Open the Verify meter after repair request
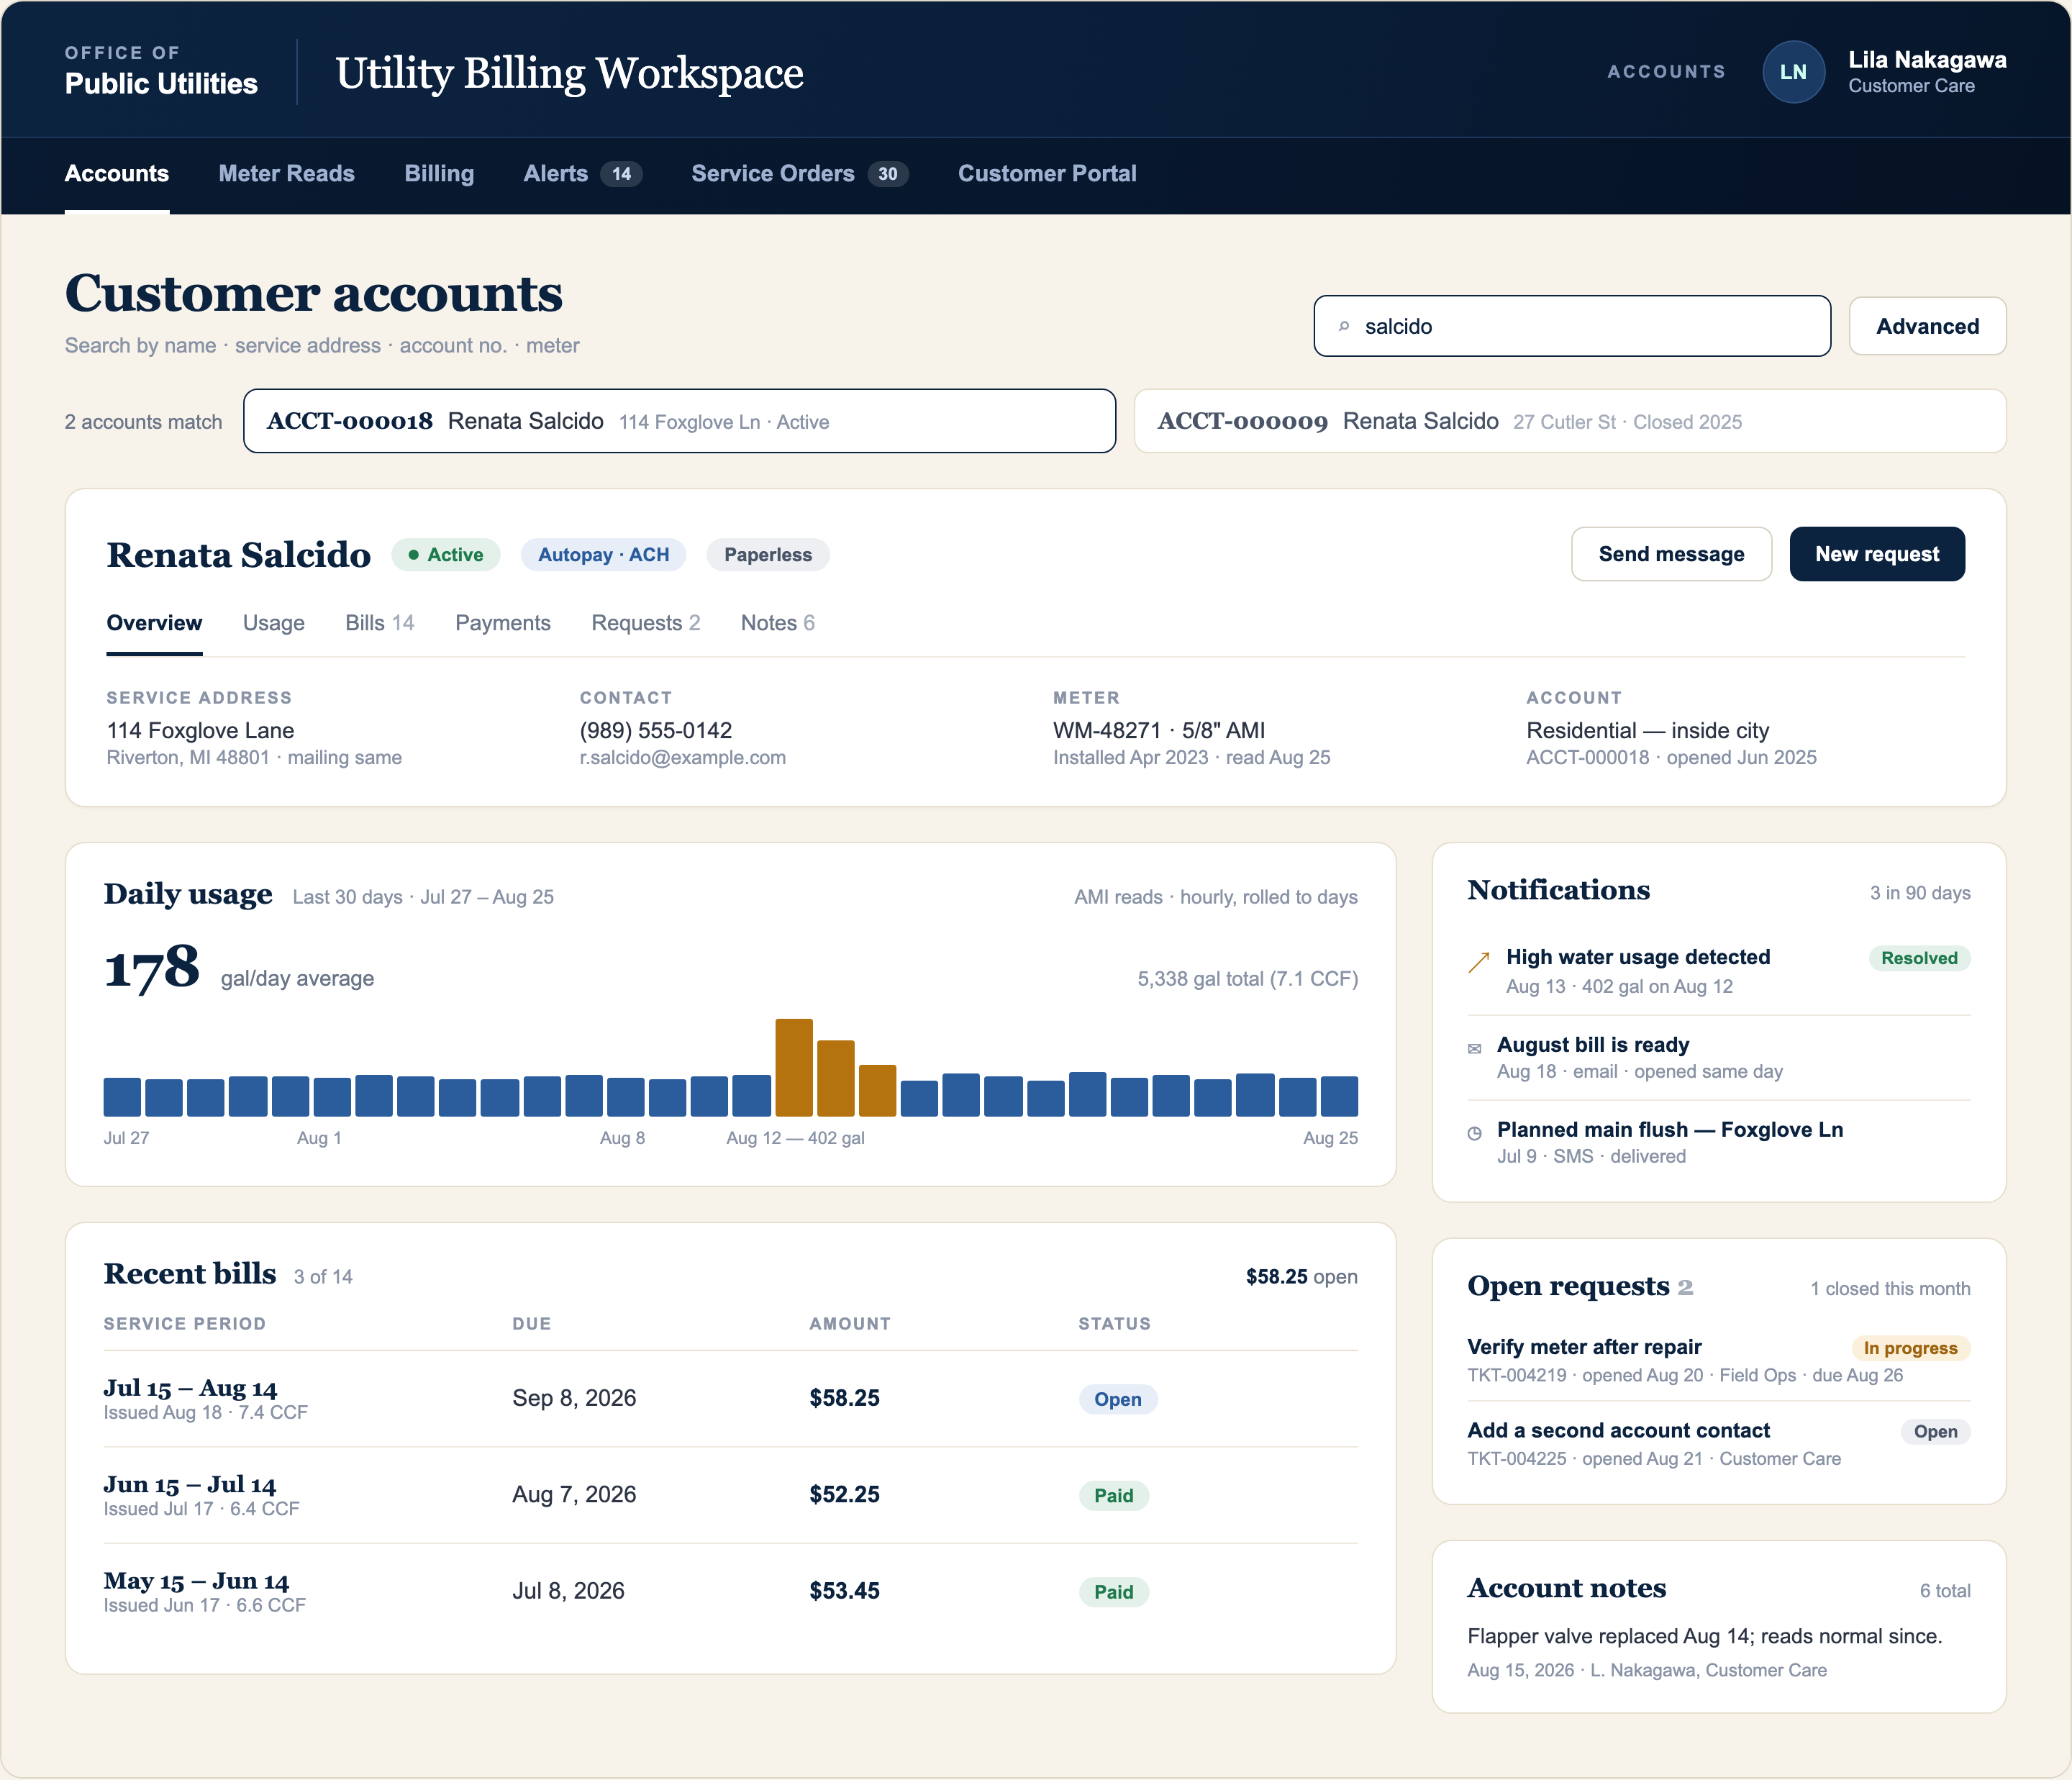The height and width of the screenshot is (1780, 2072). click(x=1718, y=1360)
